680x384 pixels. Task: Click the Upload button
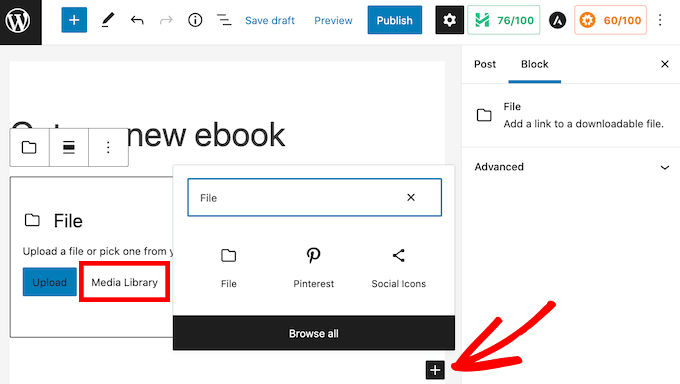(x=49, y=282)
